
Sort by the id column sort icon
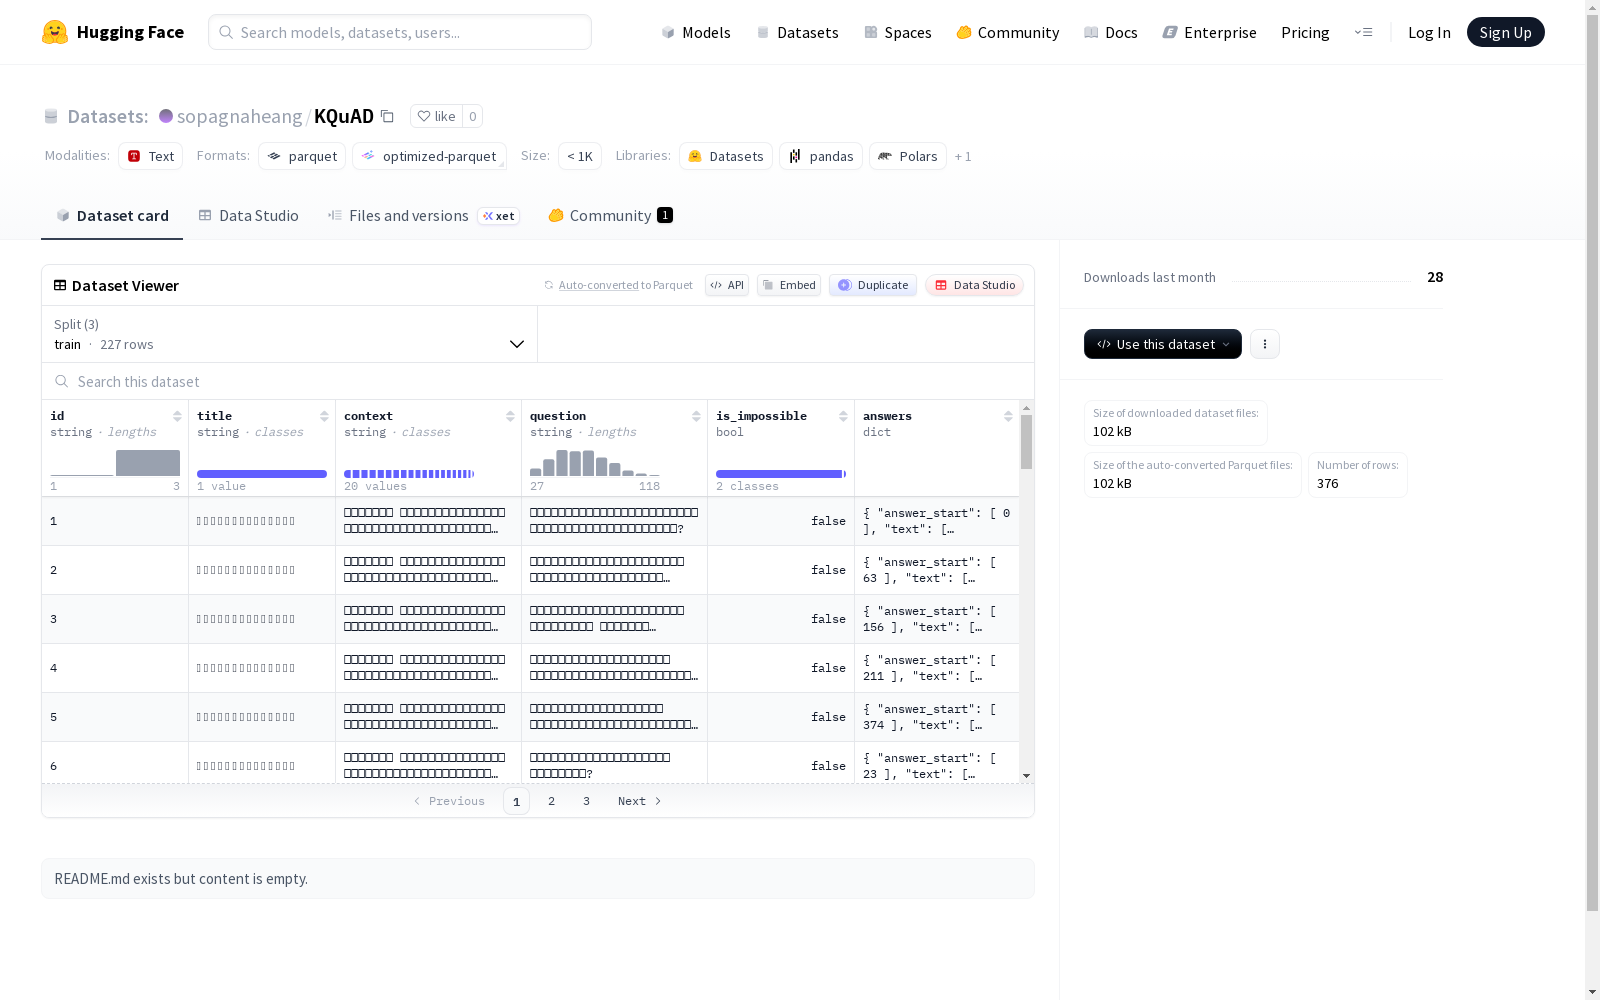click(177, 416)
